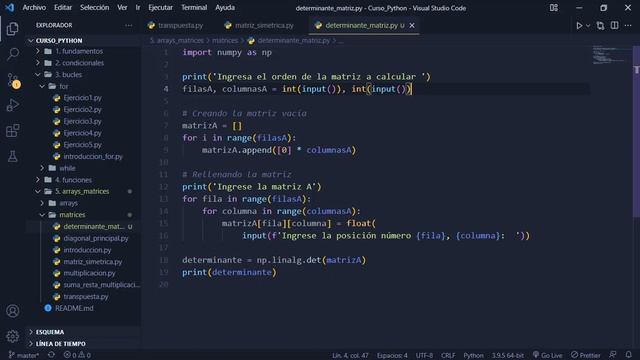This screenshot has height=360, width=640.
Task: Customize layout icon in title bar
Action: [553, 8]
